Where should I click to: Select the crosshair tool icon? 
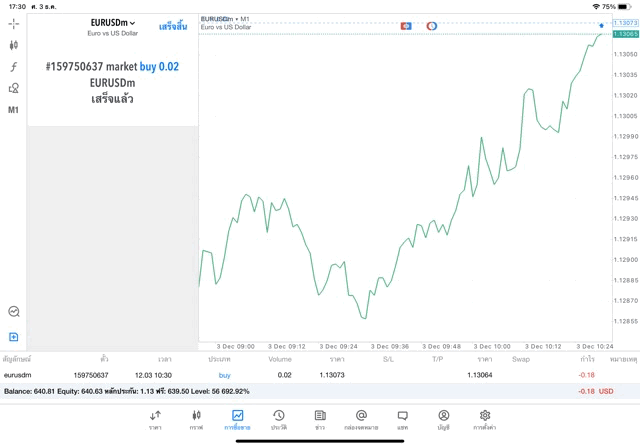(x=13, y=24)
